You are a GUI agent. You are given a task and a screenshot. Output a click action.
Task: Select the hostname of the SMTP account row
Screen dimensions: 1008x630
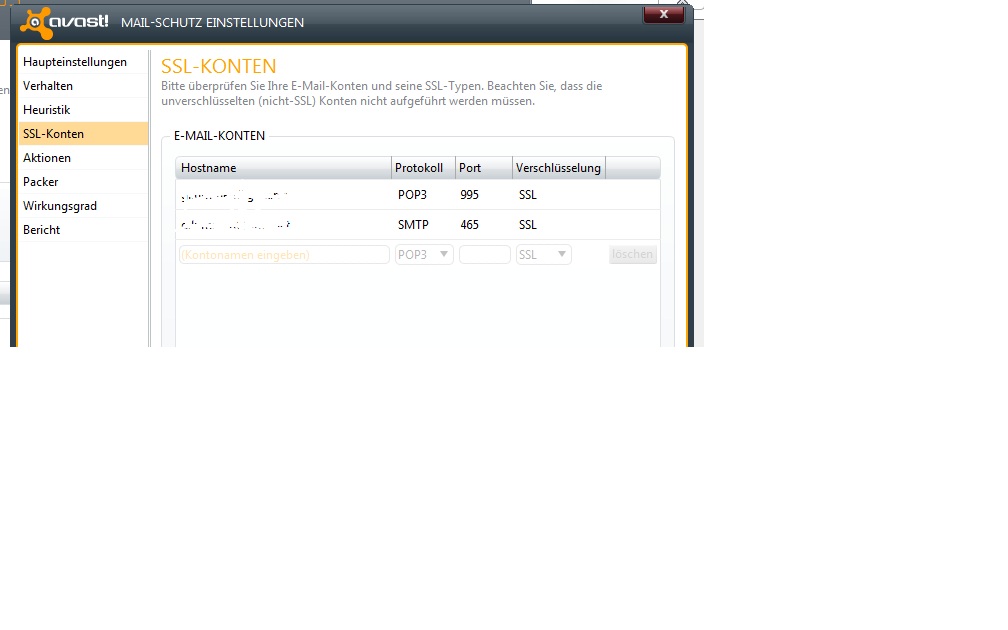click(x=236, y=225)
